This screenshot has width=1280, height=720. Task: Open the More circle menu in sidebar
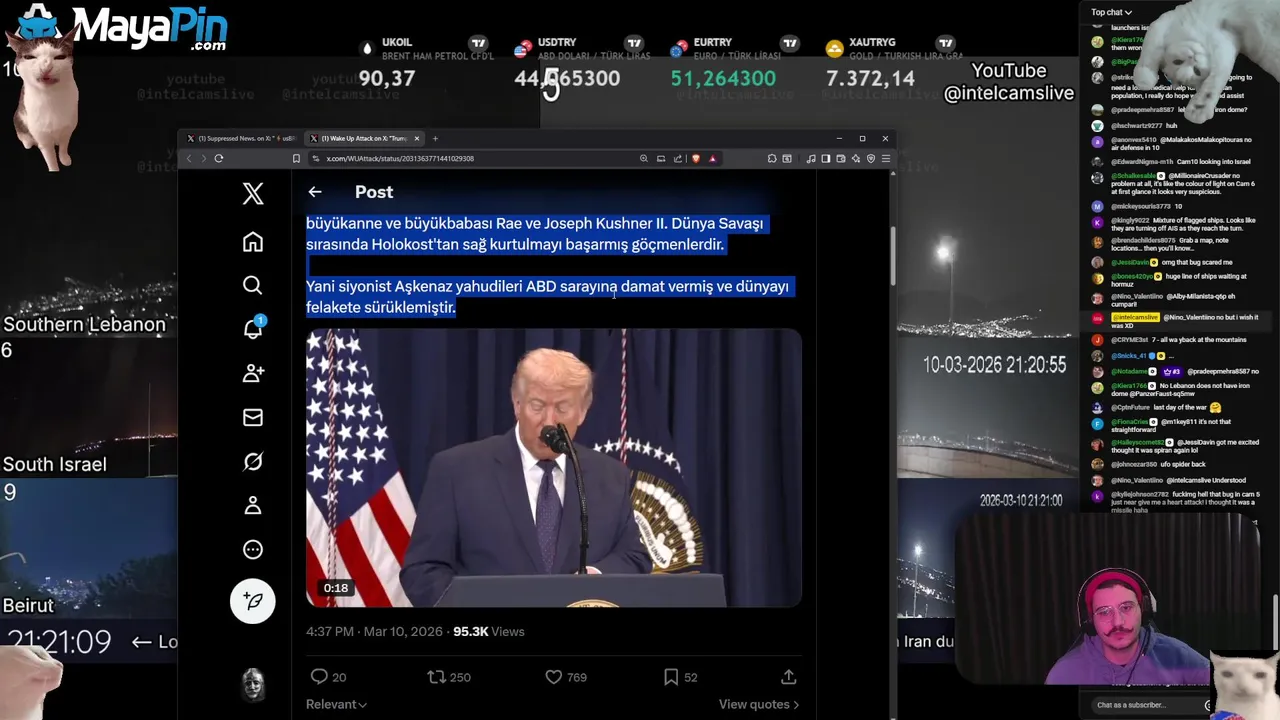[253, 549]
